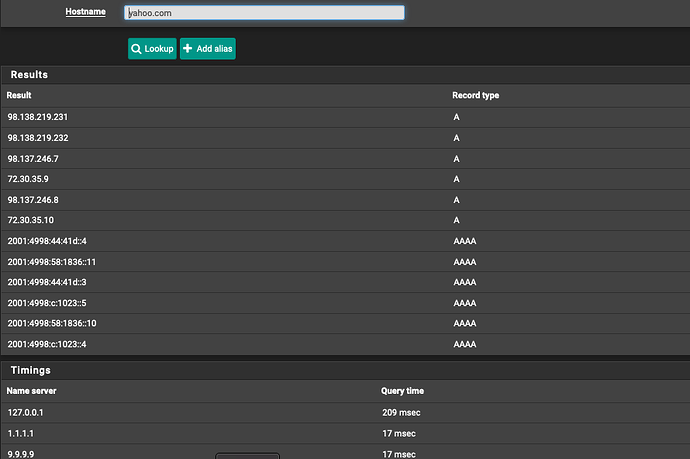The width and height of the screenshot is (690, 459).
Task: Select result 2001:4998:c:1023::4
Action: [x=47, y=344]
